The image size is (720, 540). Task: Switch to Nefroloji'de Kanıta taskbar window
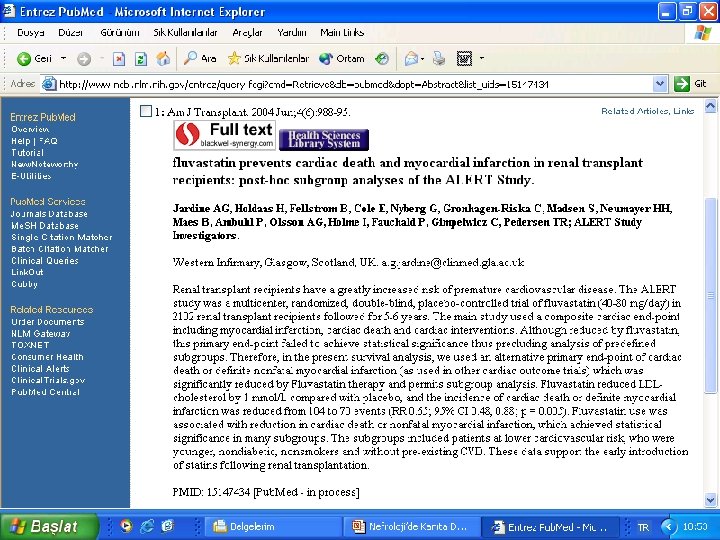[x=412, y=526]
